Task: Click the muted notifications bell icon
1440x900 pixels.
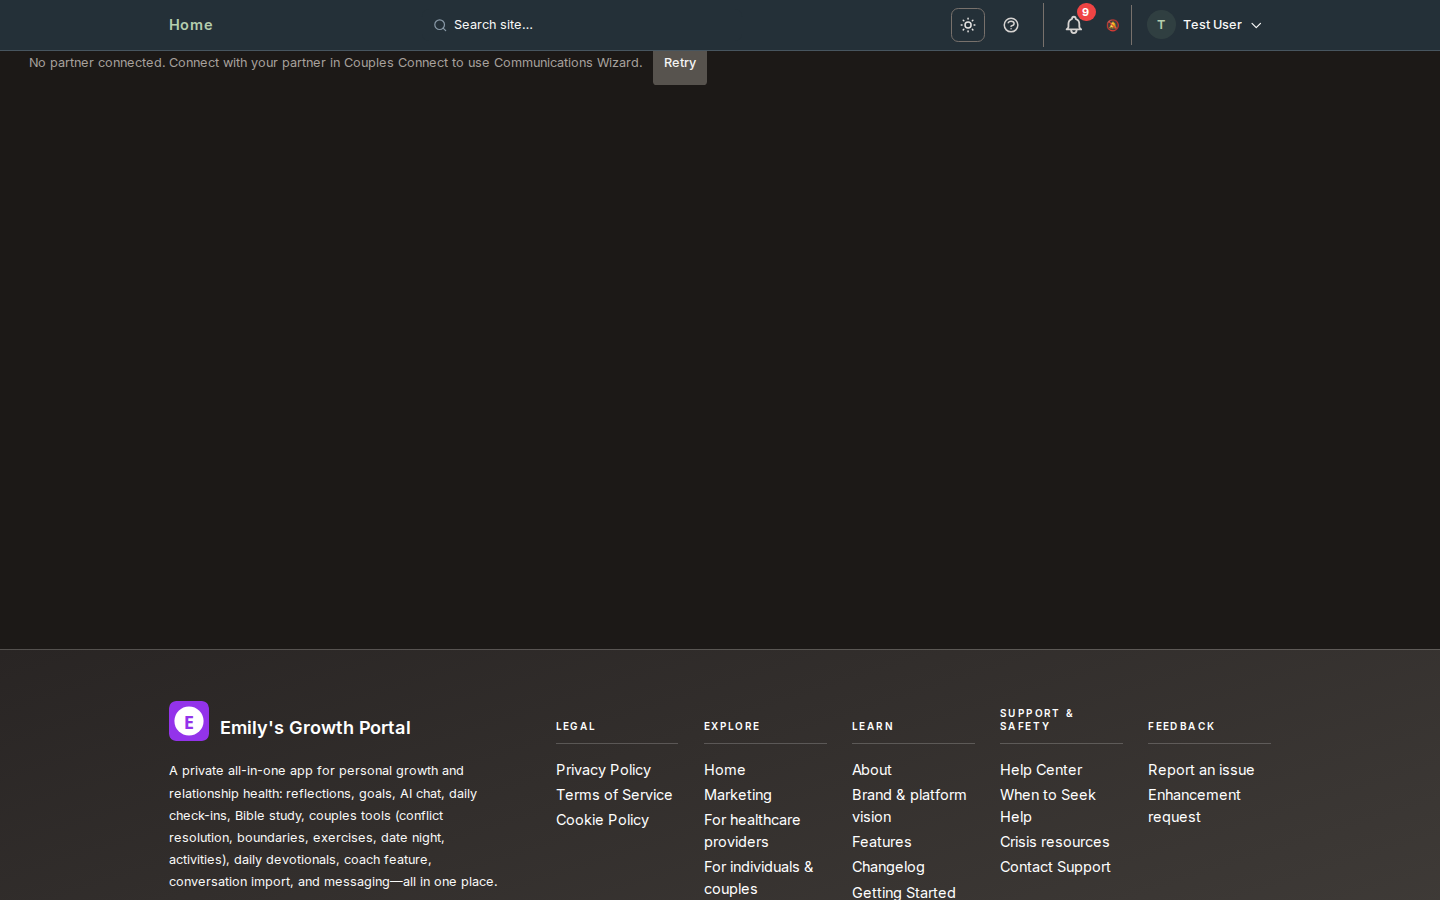Action: point(1112,26)
